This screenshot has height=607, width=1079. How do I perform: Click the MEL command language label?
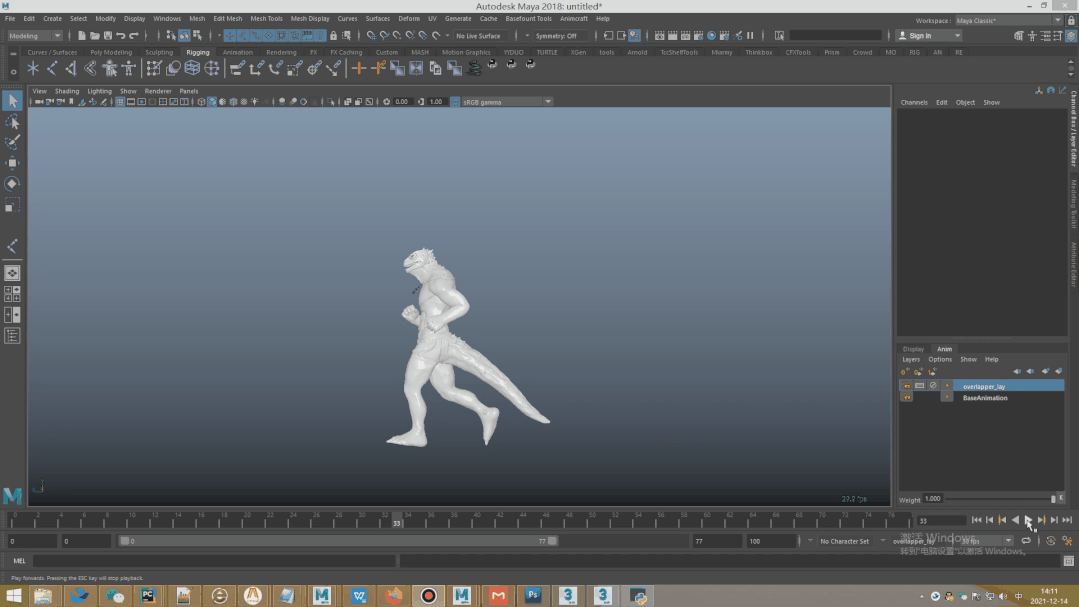pos(19,561)
